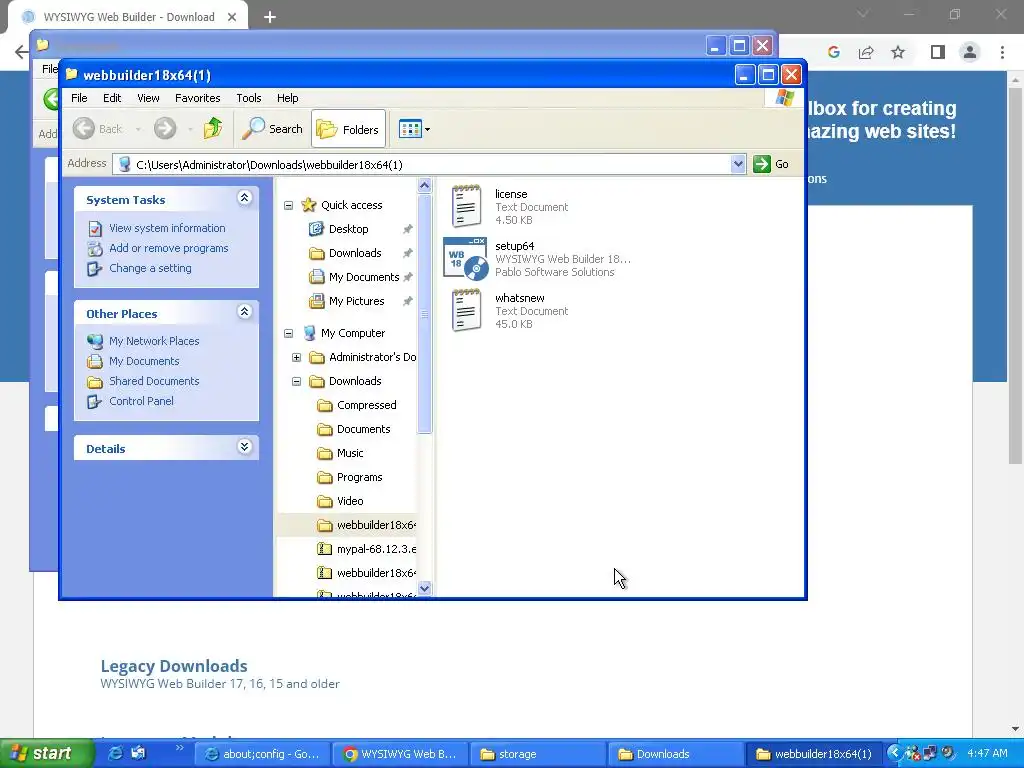Viewport: 1024px width, 768px height.
Task: Click Legacy Downloads heading in browser
Action: pos(174,666)
